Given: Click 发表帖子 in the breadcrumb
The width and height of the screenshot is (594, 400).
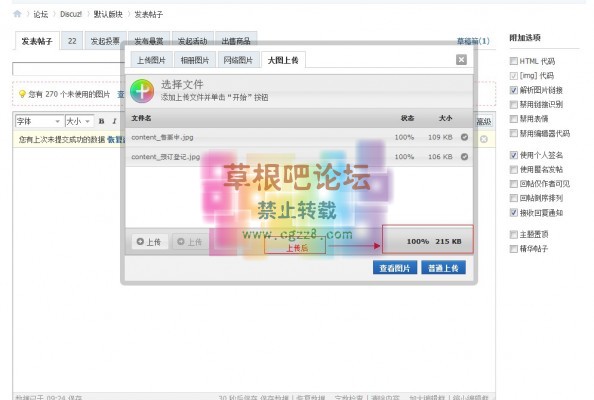Looking at the screenshot, I should tap(148, 14).
